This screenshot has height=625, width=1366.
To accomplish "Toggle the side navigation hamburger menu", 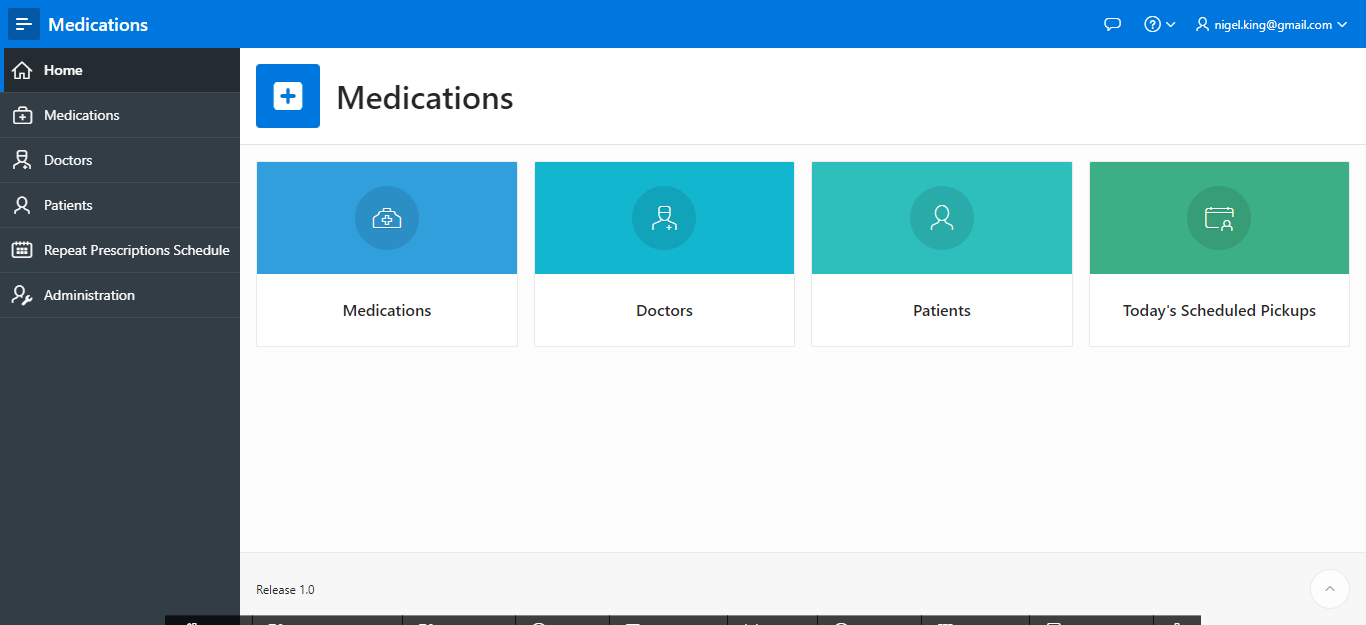I will (x=24, y=24).
